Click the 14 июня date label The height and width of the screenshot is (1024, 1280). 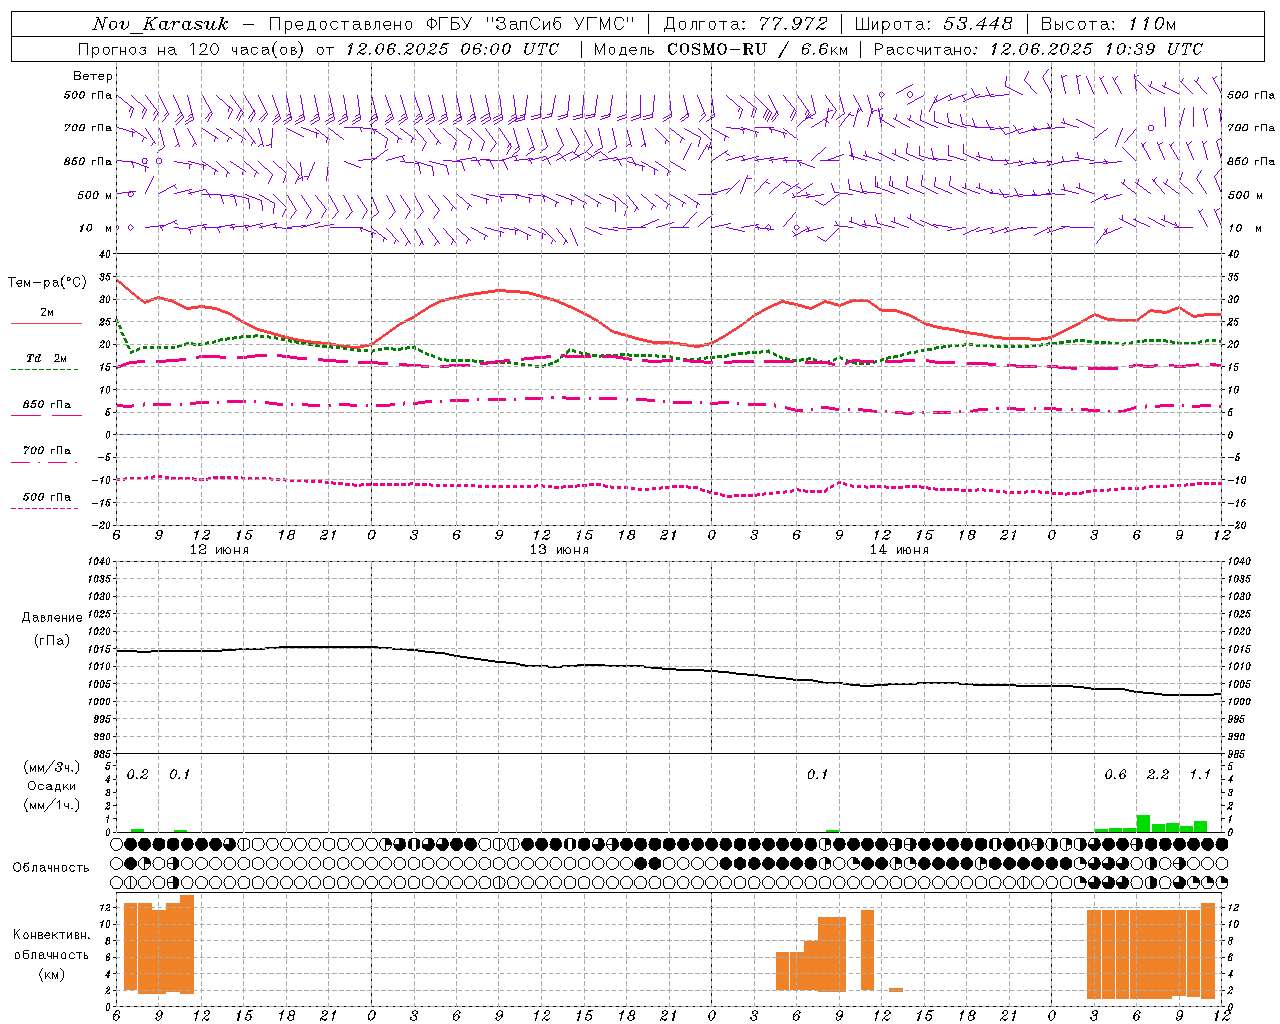pos(899,550)
